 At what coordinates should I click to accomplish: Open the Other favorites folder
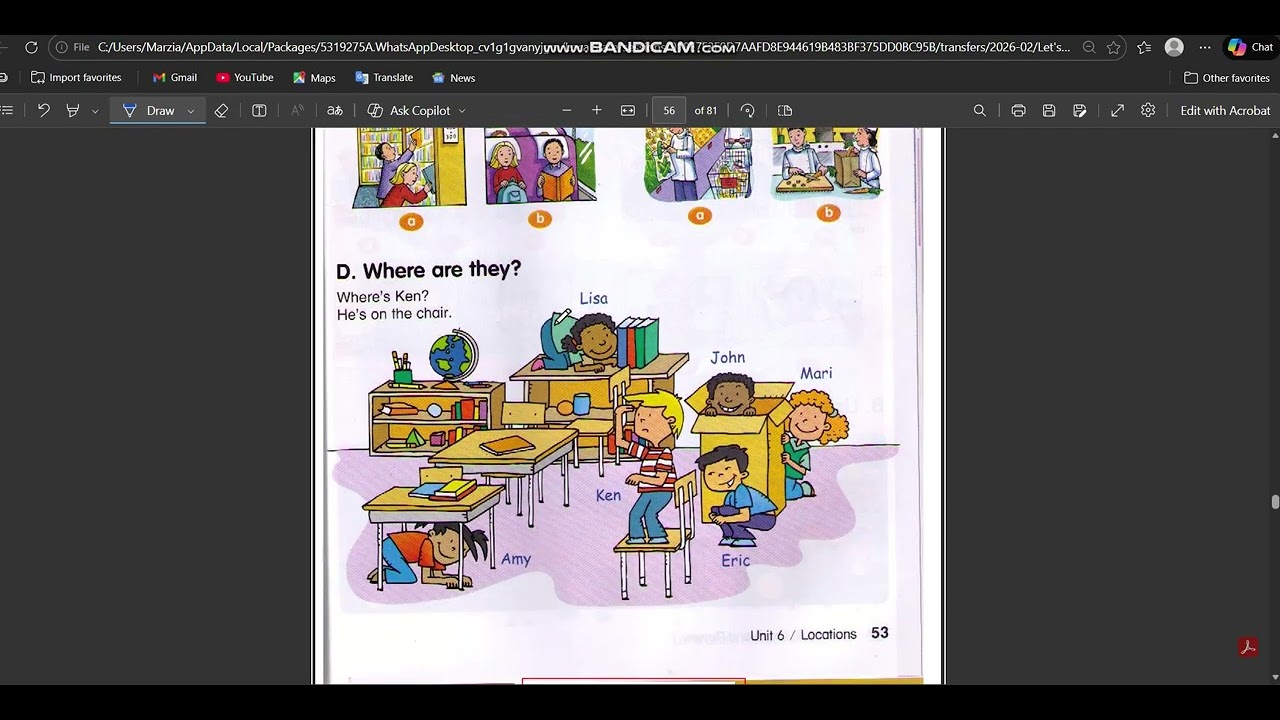(1227, 78)
